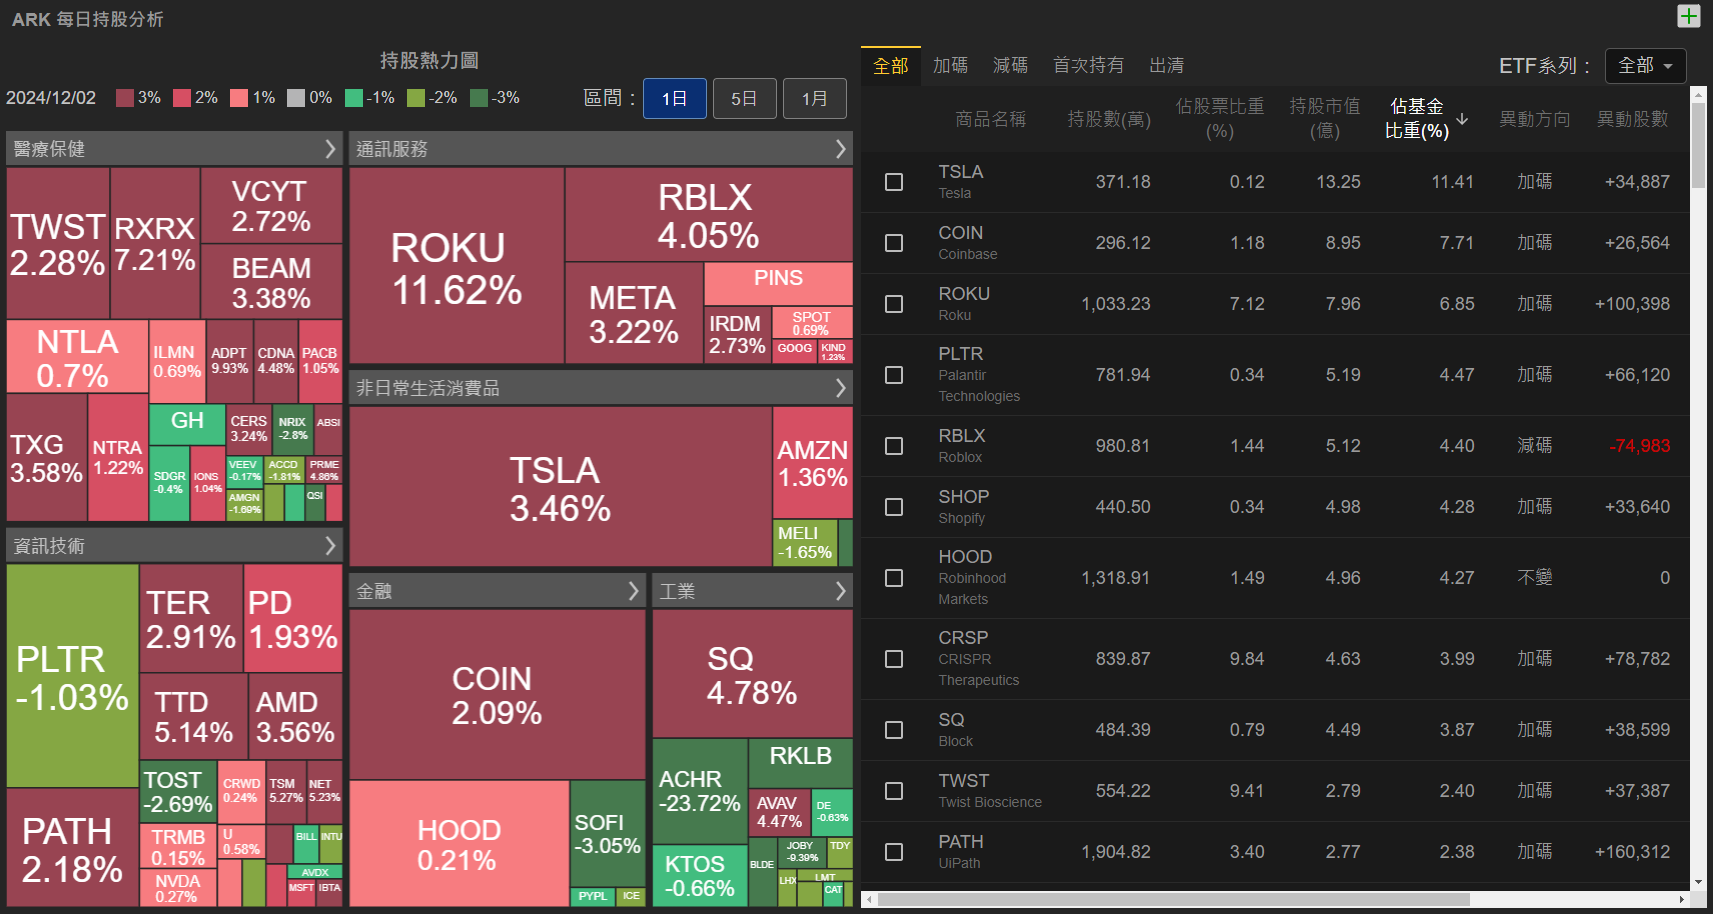This screenshot has width=1713, height=914.
Task: Expand the 金融 sector chevron
Action: tap(633, 591)
